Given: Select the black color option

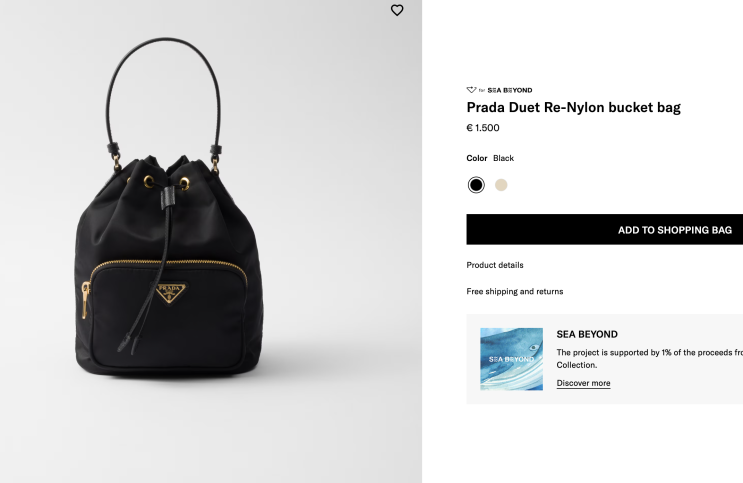Looking at the screenshot, I should [x=476, y=185].
